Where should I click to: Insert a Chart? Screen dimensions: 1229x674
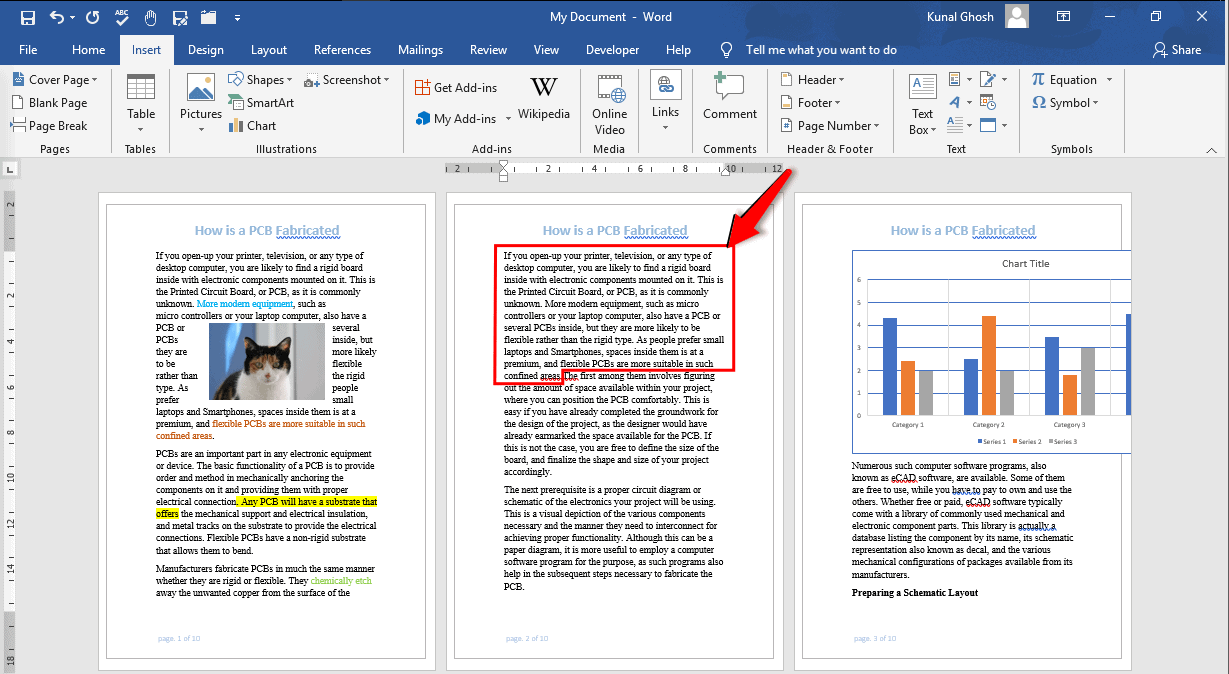(252, 125)
